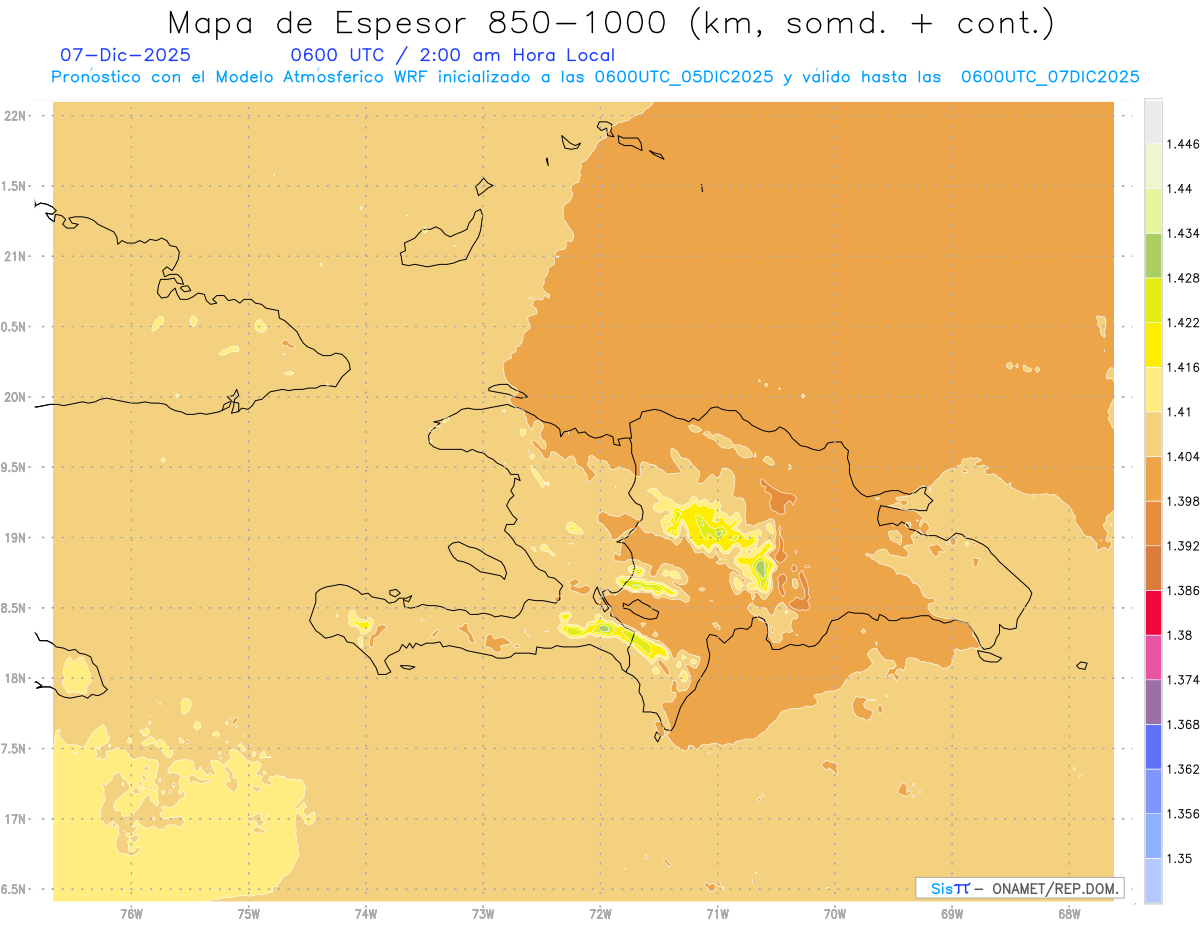Click the 17N latitude label
This screenshot has width=1200, height=927.
click(x=16, y=819)
